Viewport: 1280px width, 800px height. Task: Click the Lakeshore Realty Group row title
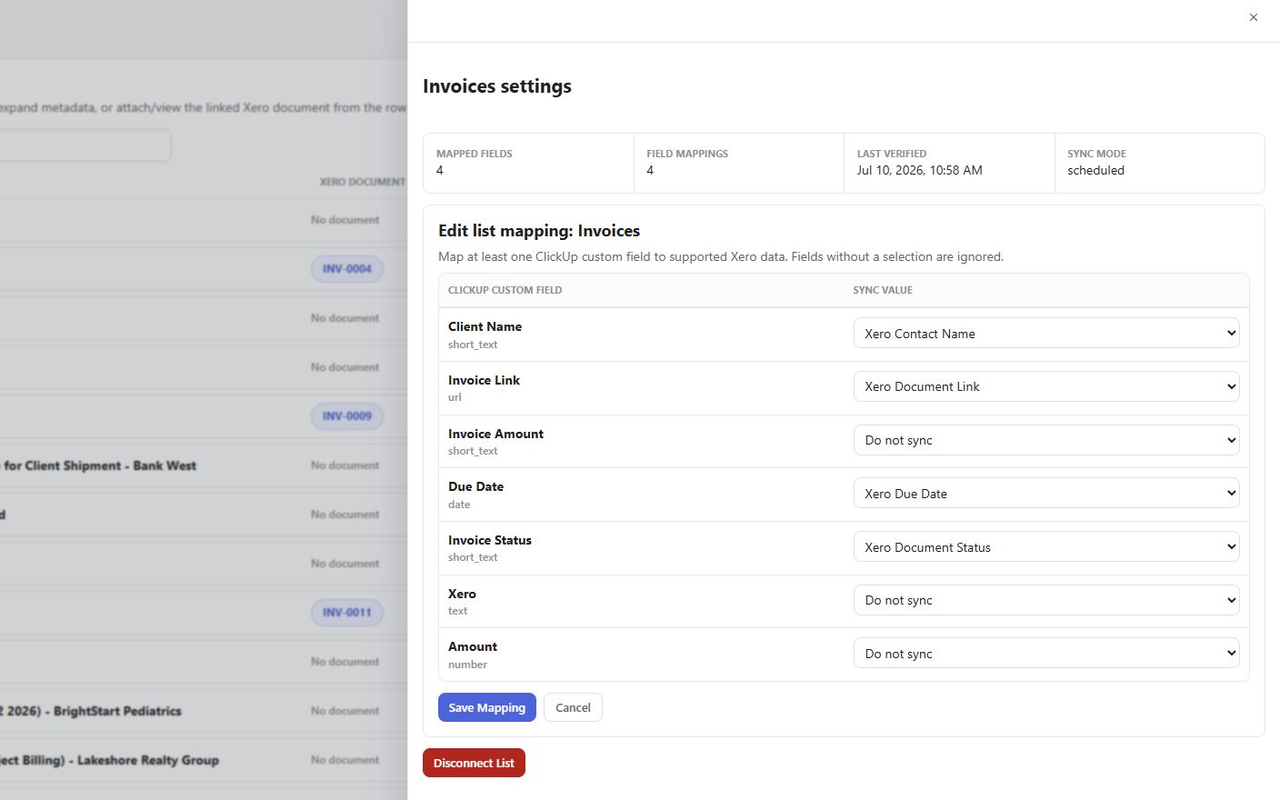pos(110,760)
